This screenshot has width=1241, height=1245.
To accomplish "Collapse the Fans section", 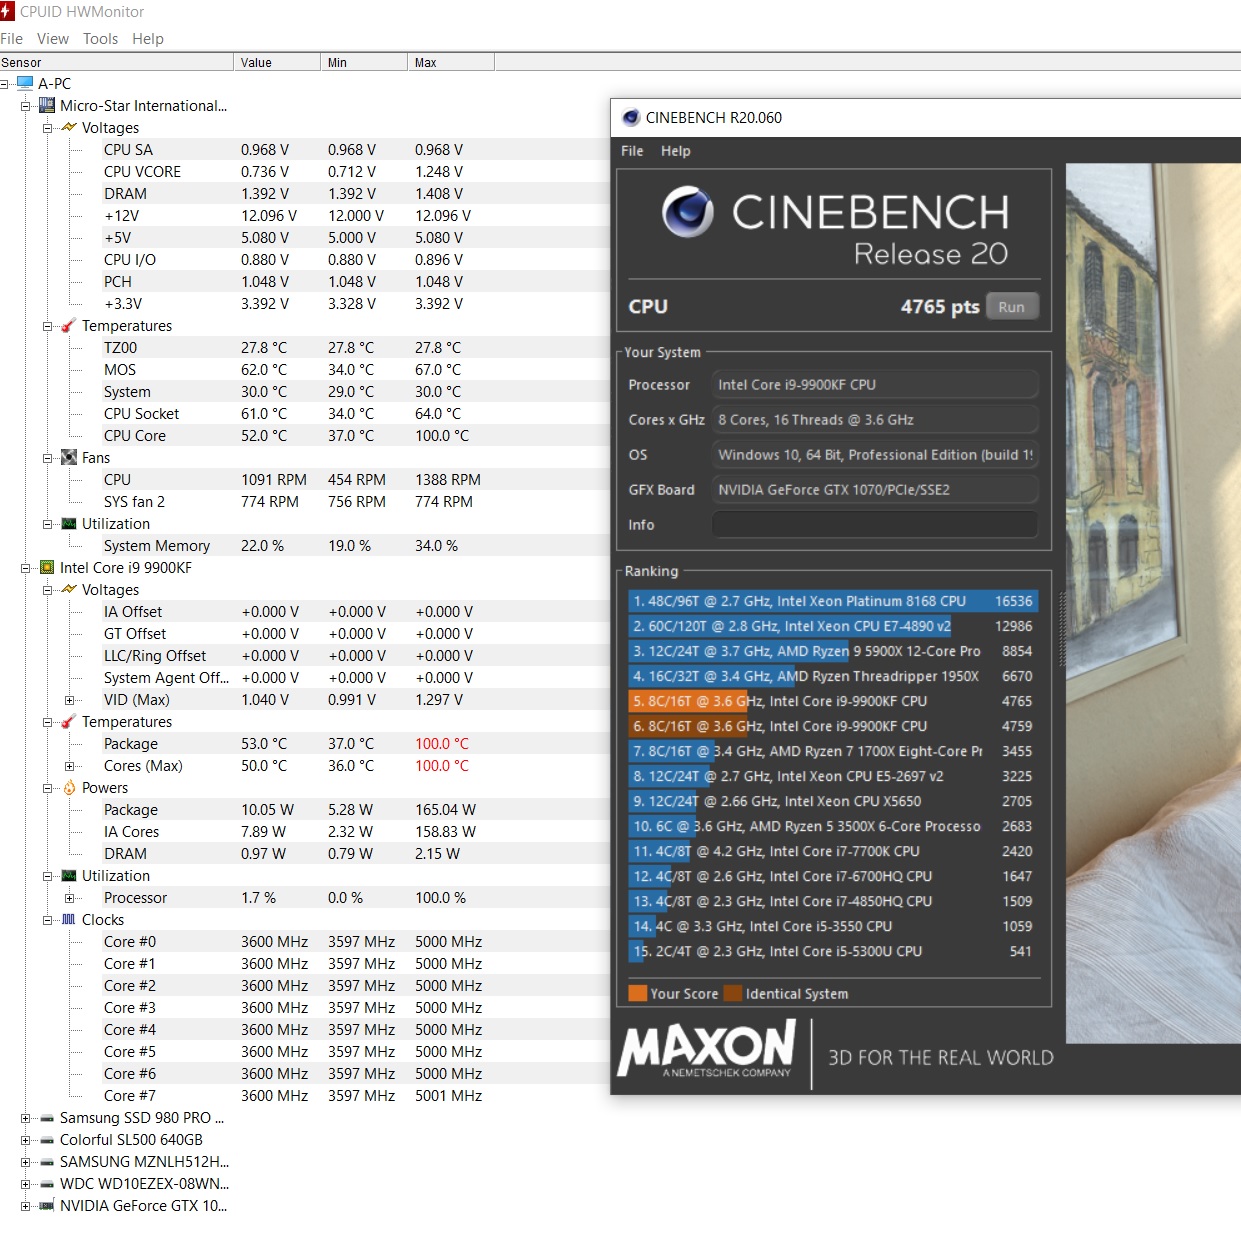I will point(48,458).
